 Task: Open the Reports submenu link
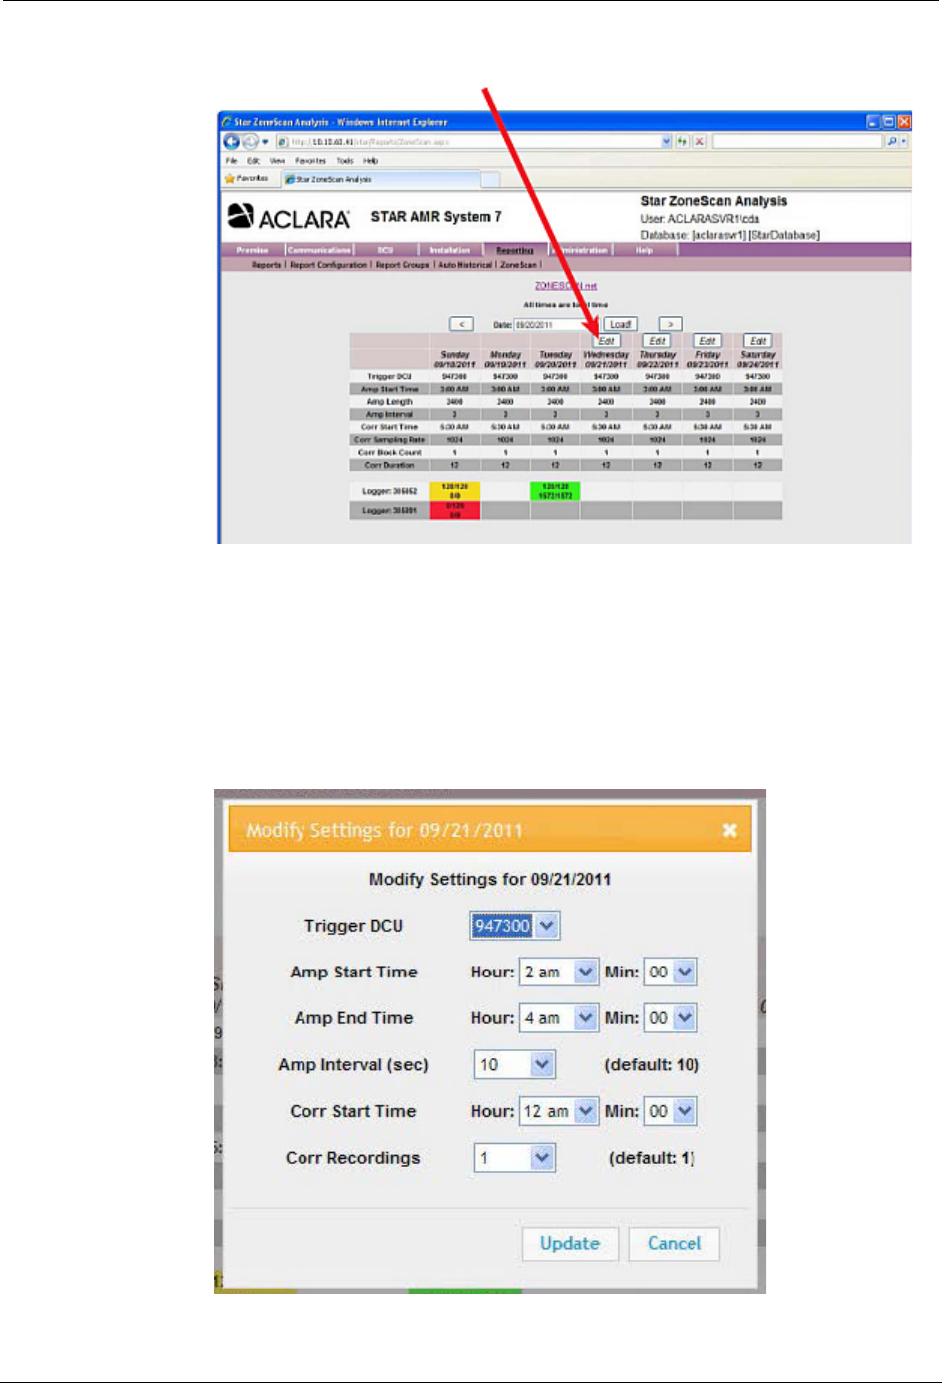coord(267,265)
